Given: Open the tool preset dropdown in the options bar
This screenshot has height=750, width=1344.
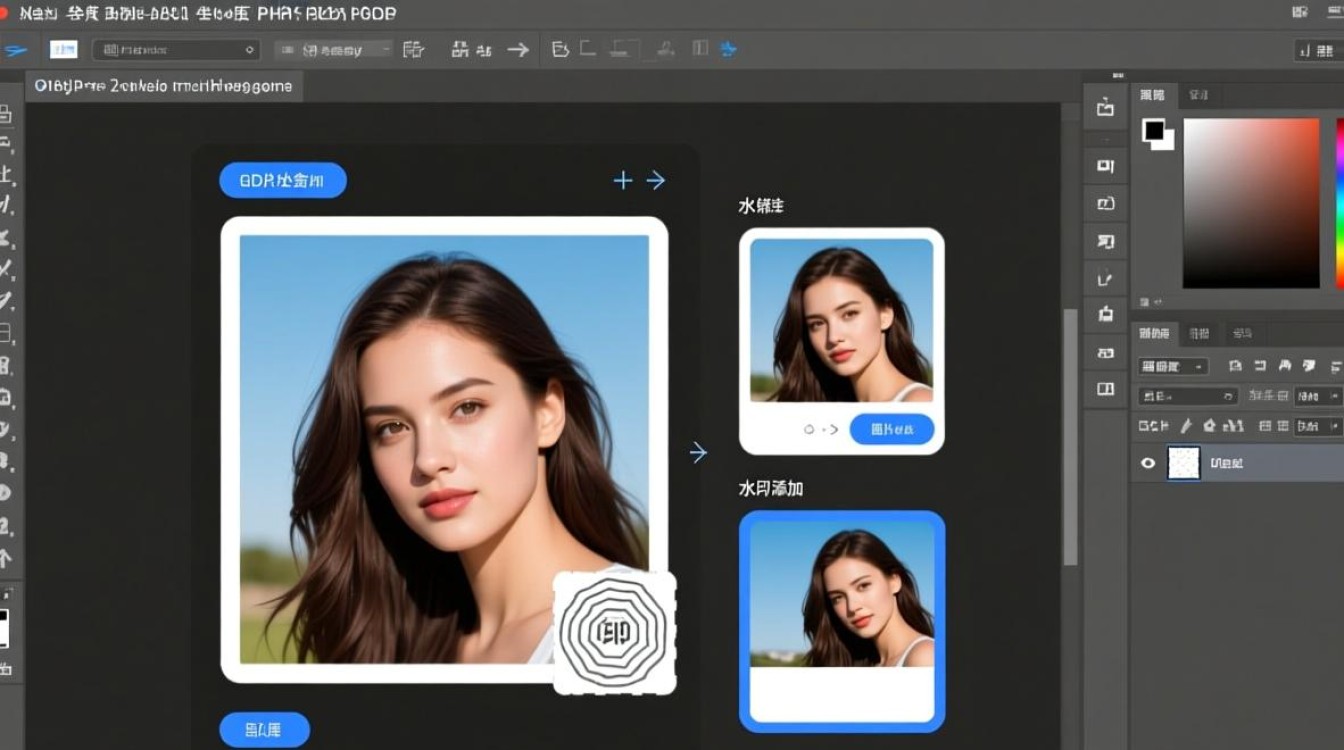Looking at the screenshot, I should pyautogui.click(x=175, y=48).
